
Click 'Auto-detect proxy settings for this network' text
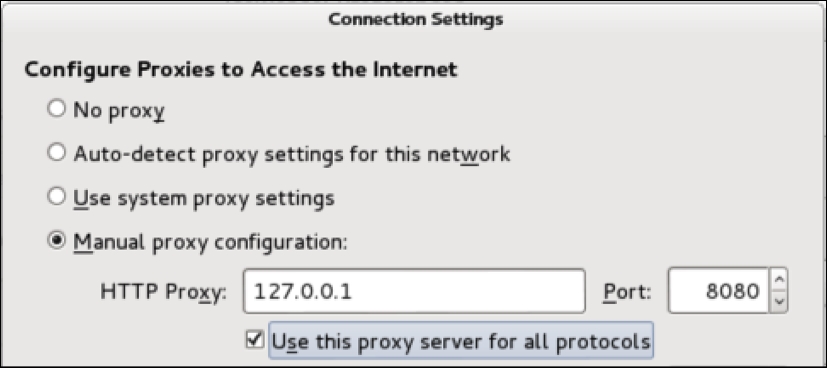coord(292,154)
